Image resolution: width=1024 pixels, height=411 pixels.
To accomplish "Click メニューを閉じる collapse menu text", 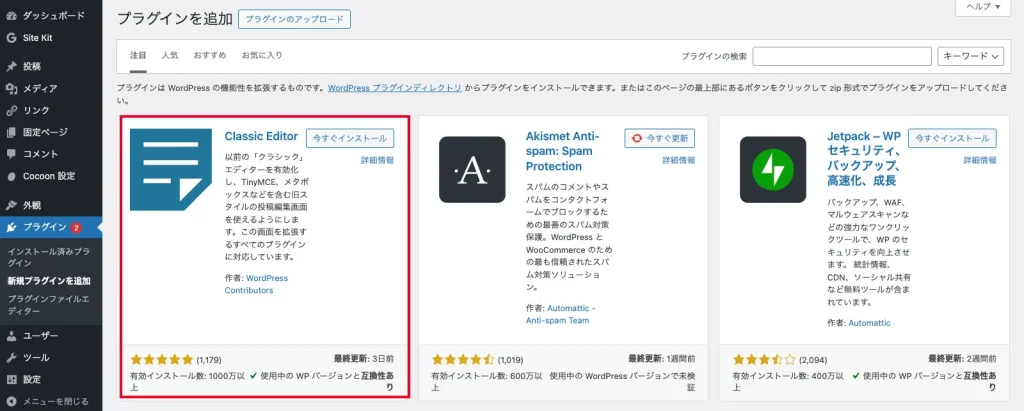I will click(x=56, y=401).
